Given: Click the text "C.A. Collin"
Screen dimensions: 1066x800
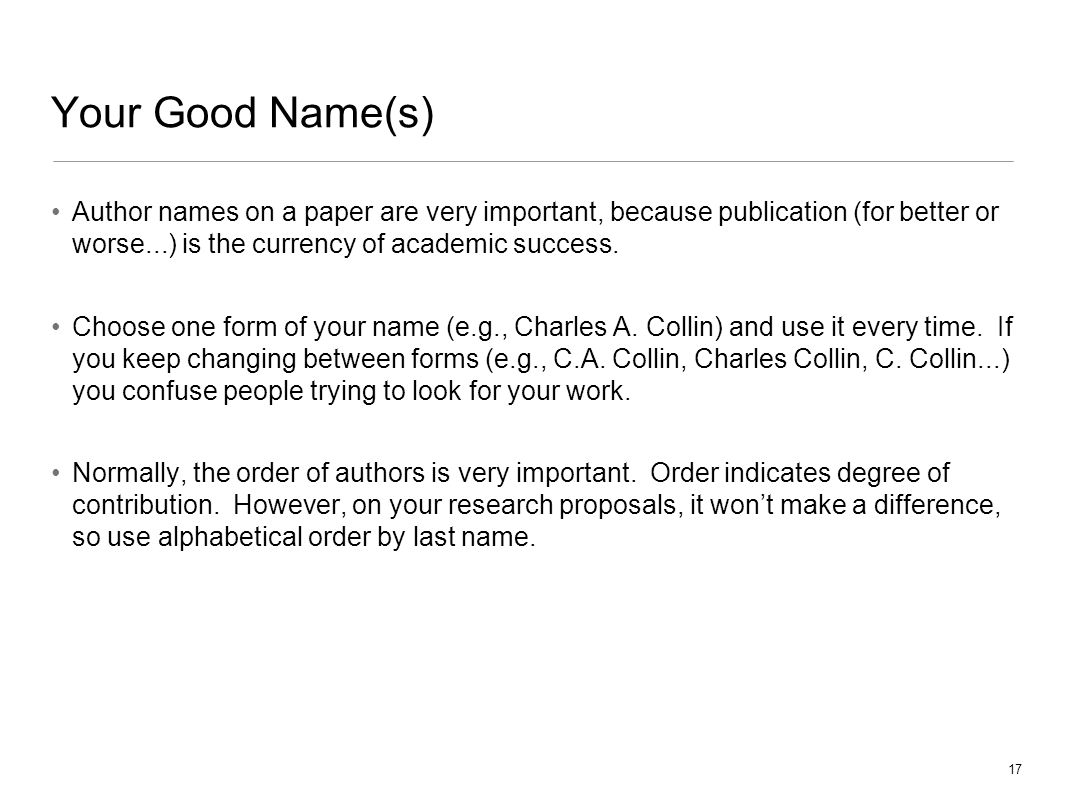Looking at the screenshot, I should (x=617, y=359).
